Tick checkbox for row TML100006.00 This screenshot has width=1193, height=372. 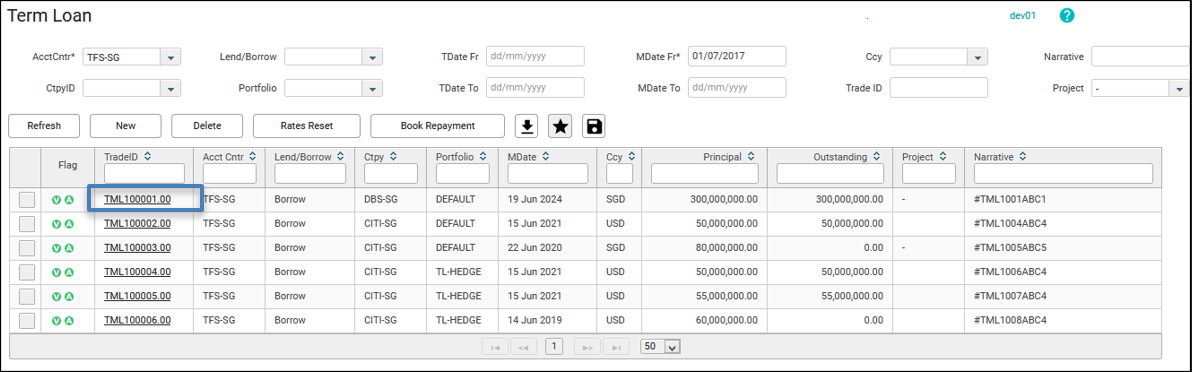[x=27, y=321]
